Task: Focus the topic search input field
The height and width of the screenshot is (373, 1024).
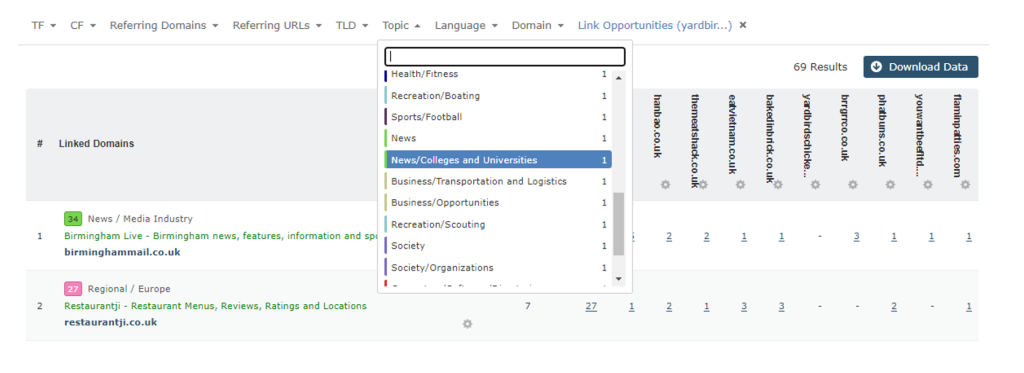Action: coord(505,56)
